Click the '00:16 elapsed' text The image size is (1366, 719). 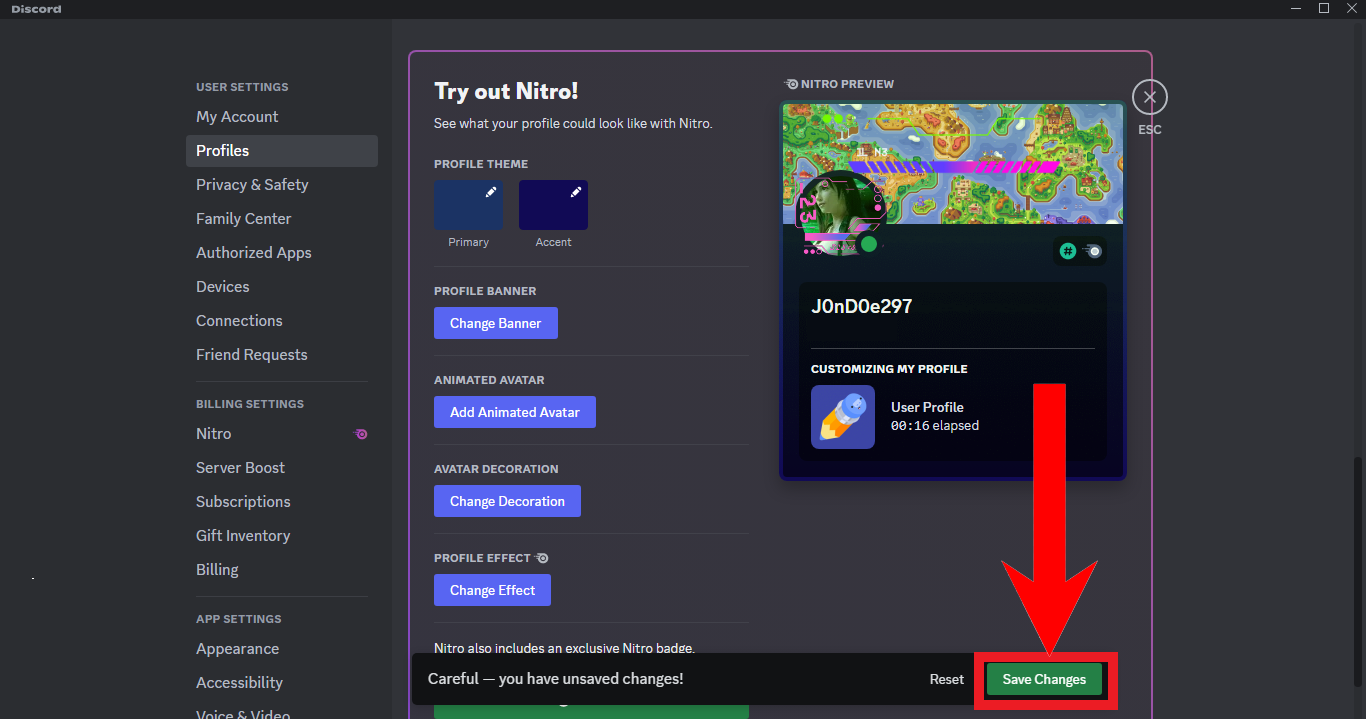click(x=935, y=425)
